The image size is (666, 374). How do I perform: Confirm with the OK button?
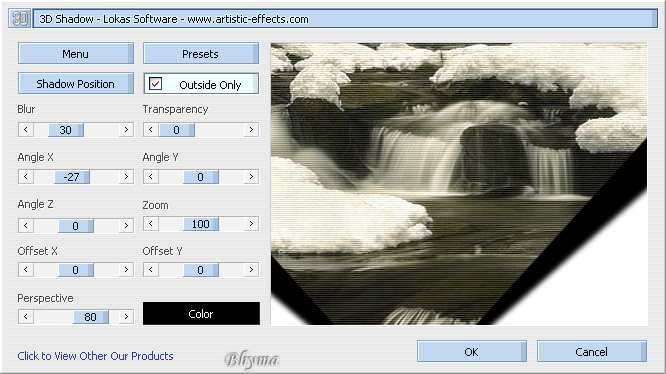471,352
